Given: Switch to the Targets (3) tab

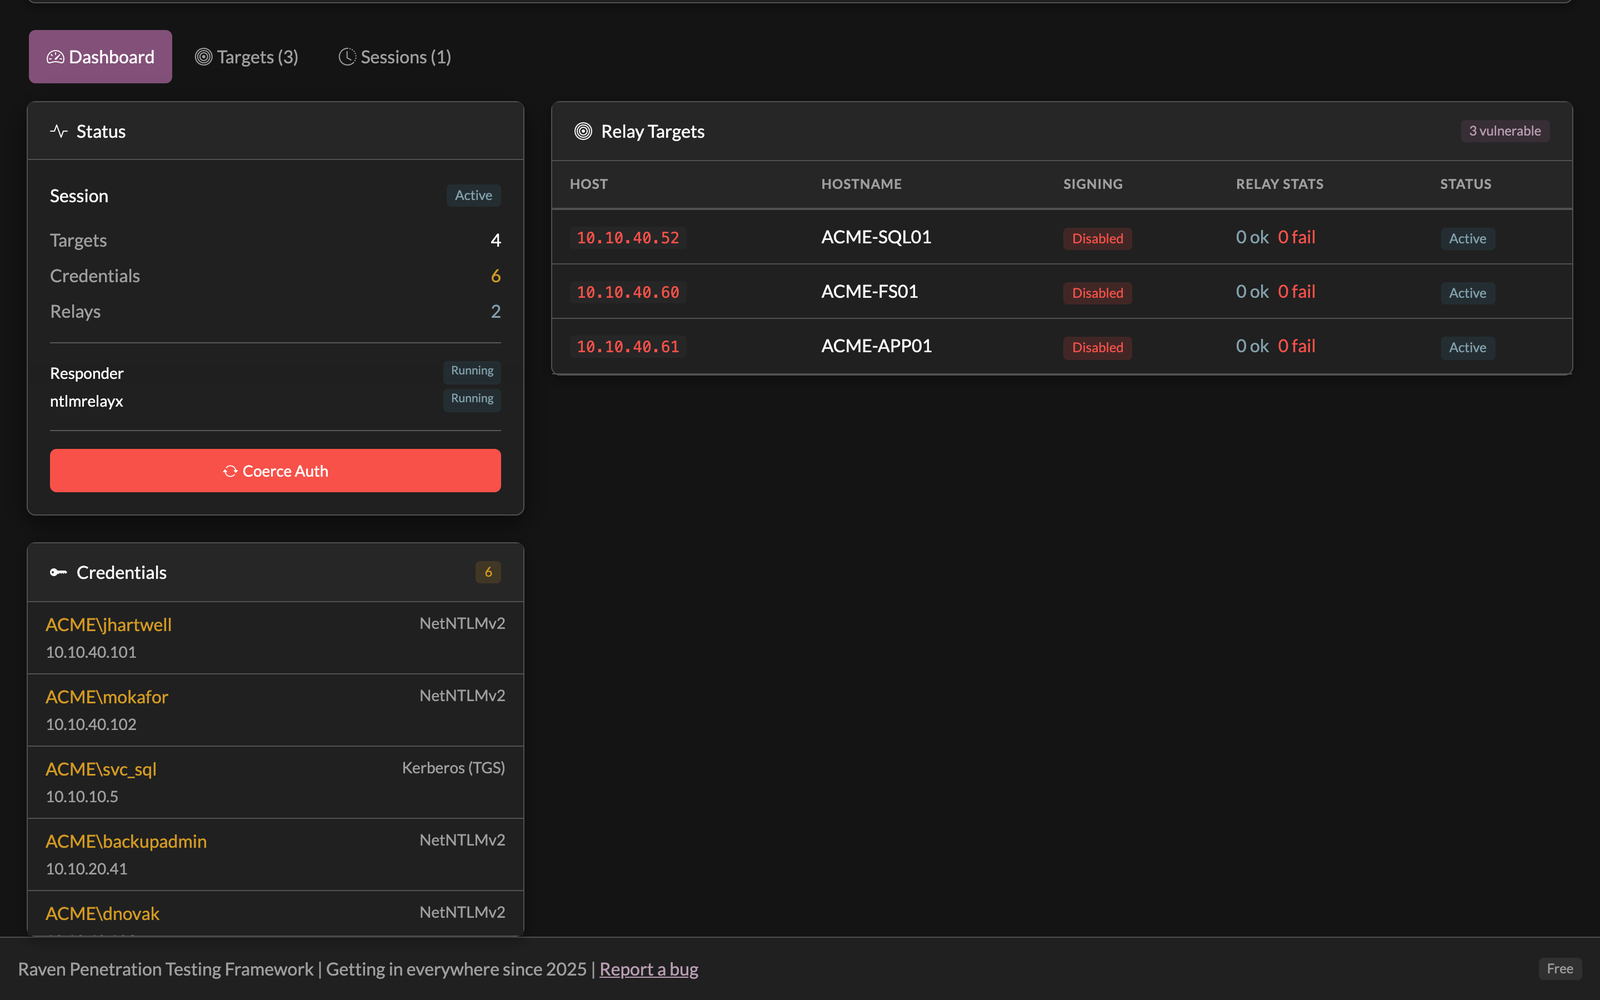Looking at the screenshot, I should (246, 57).
